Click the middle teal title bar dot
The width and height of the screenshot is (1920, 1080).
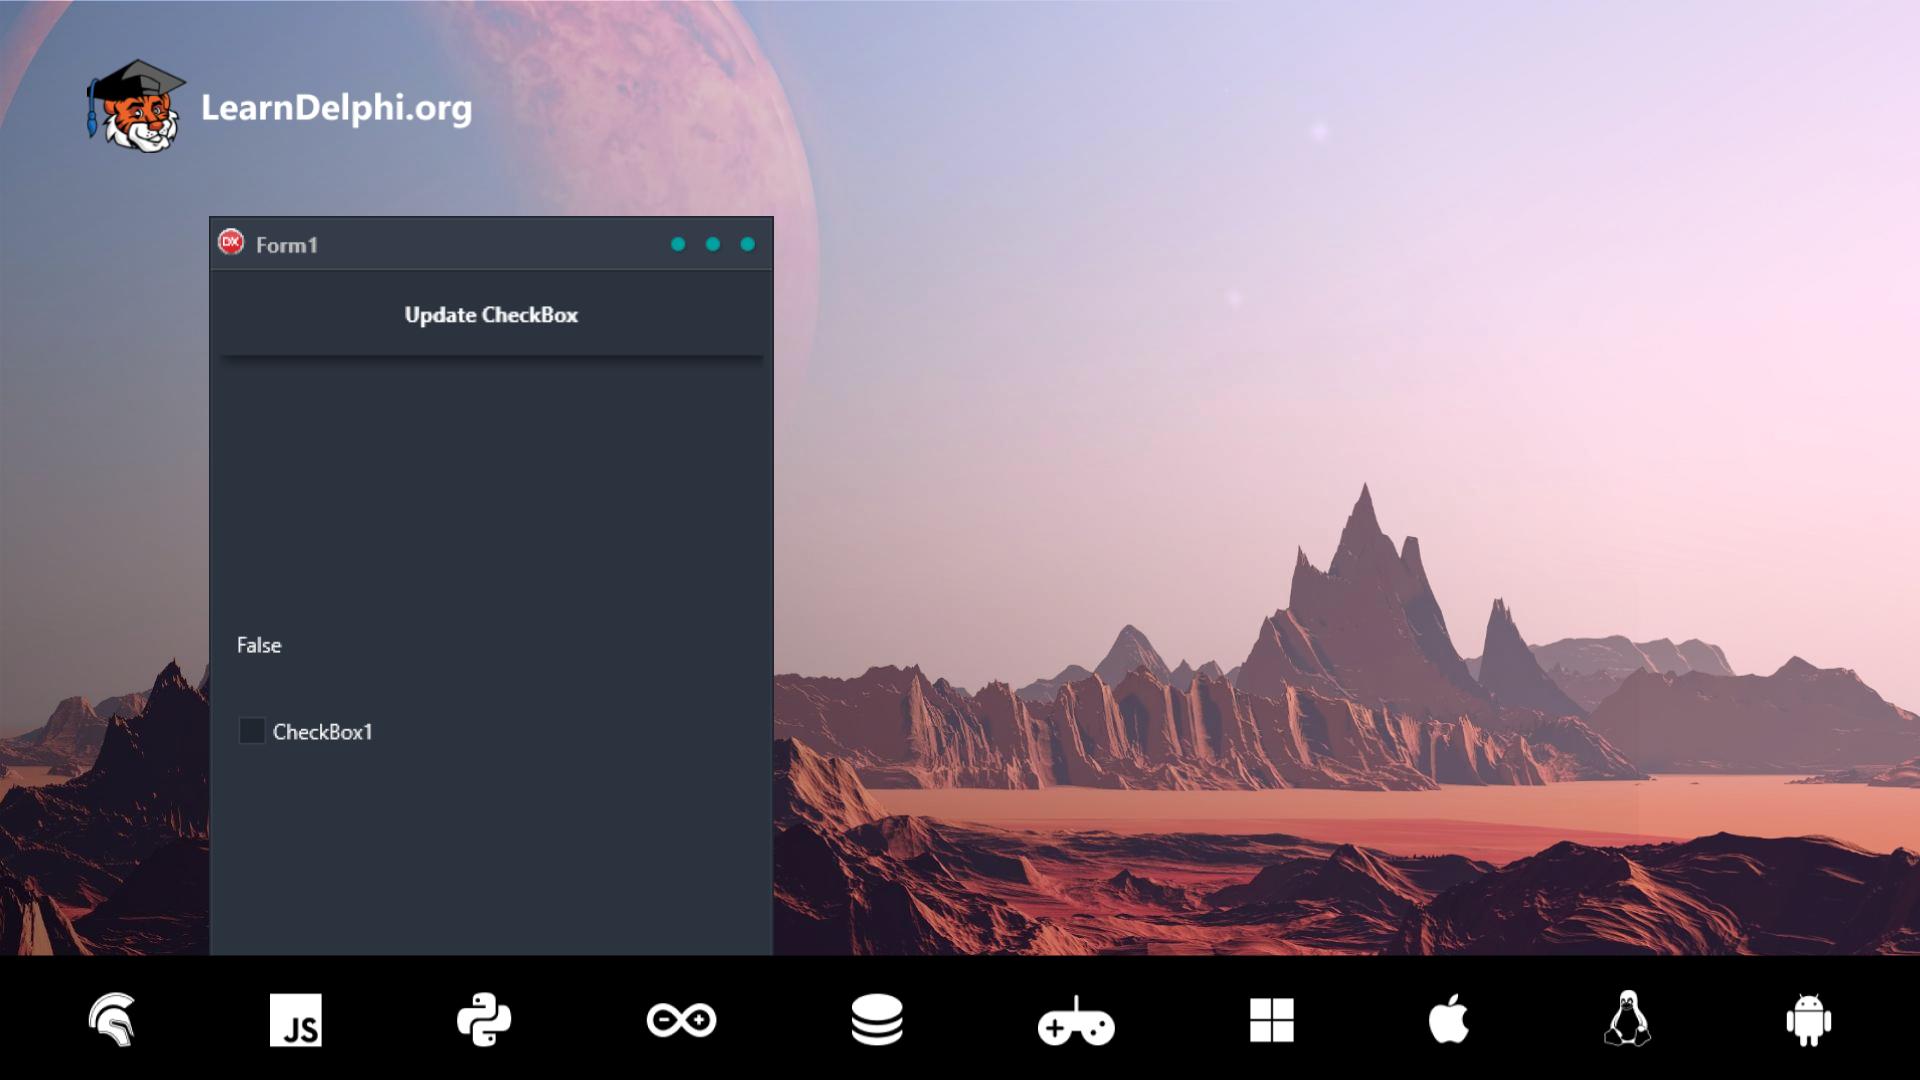713,245
